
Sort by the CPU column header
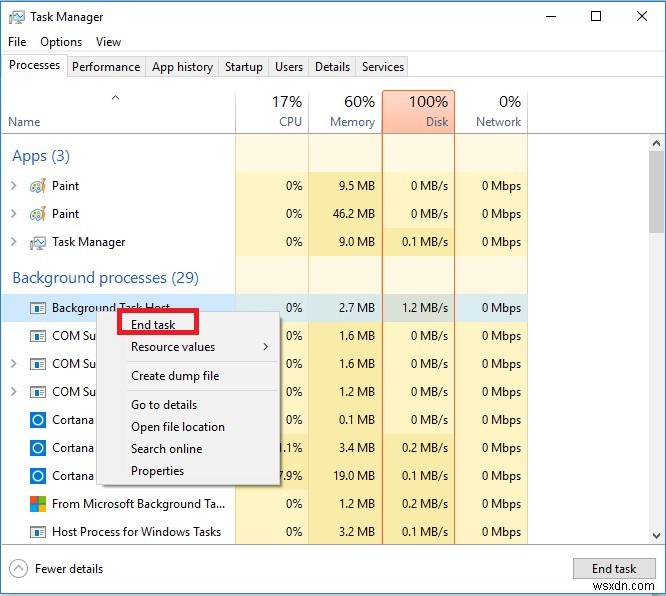click(272, 112)
